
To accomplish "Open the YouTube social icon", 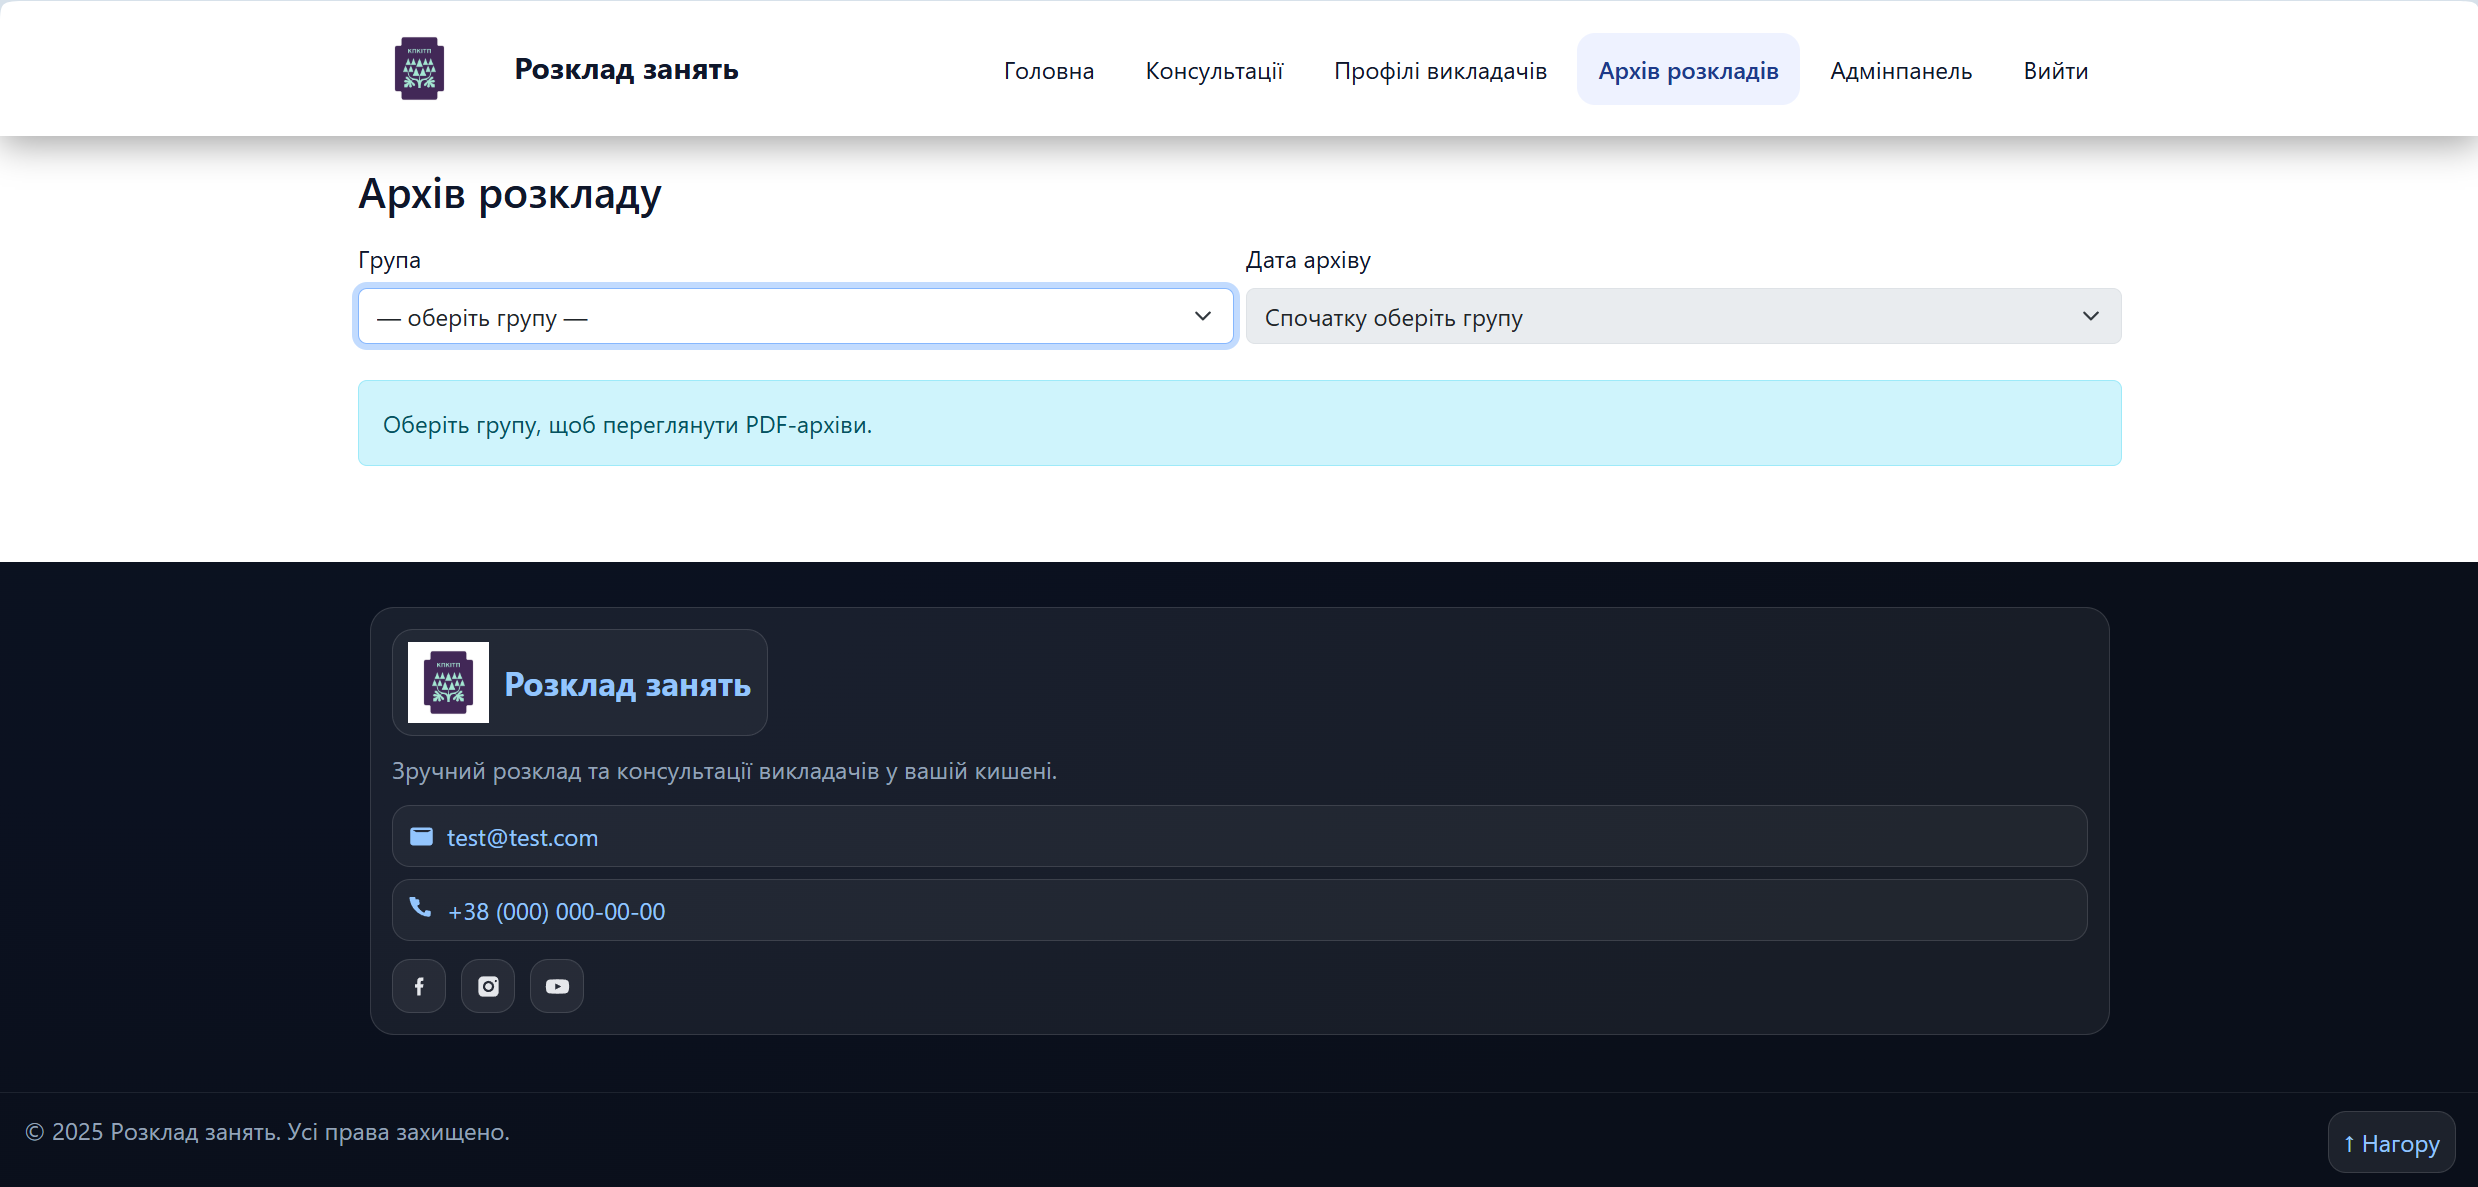I will 557,986.
